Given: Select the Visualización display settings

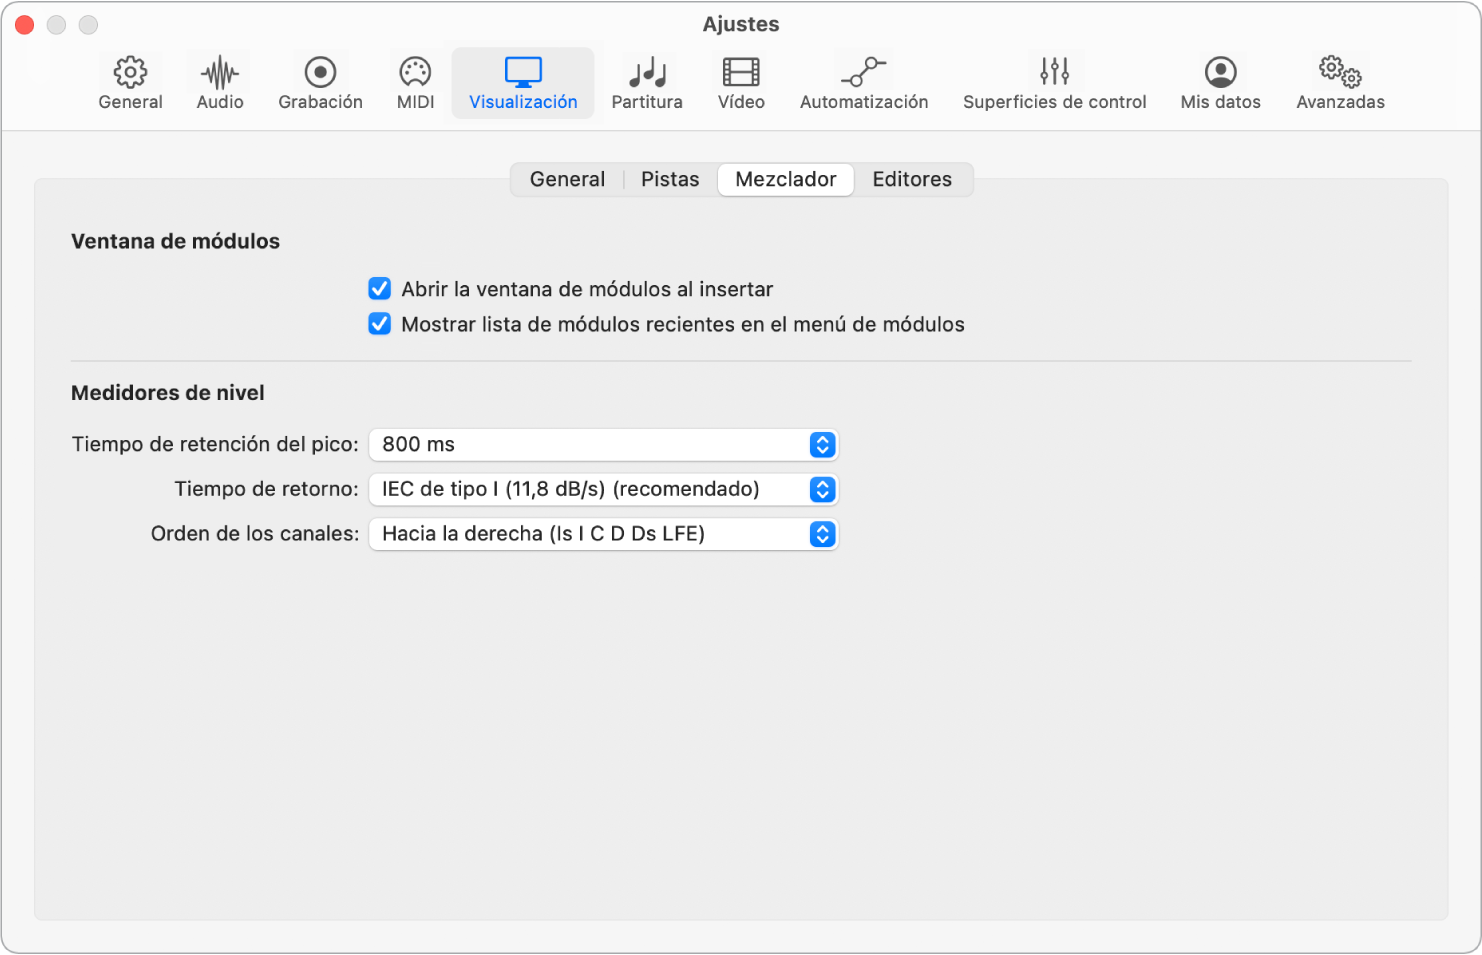Looking at the screenshot, I should pyautogui.click(x=523, y=83).
